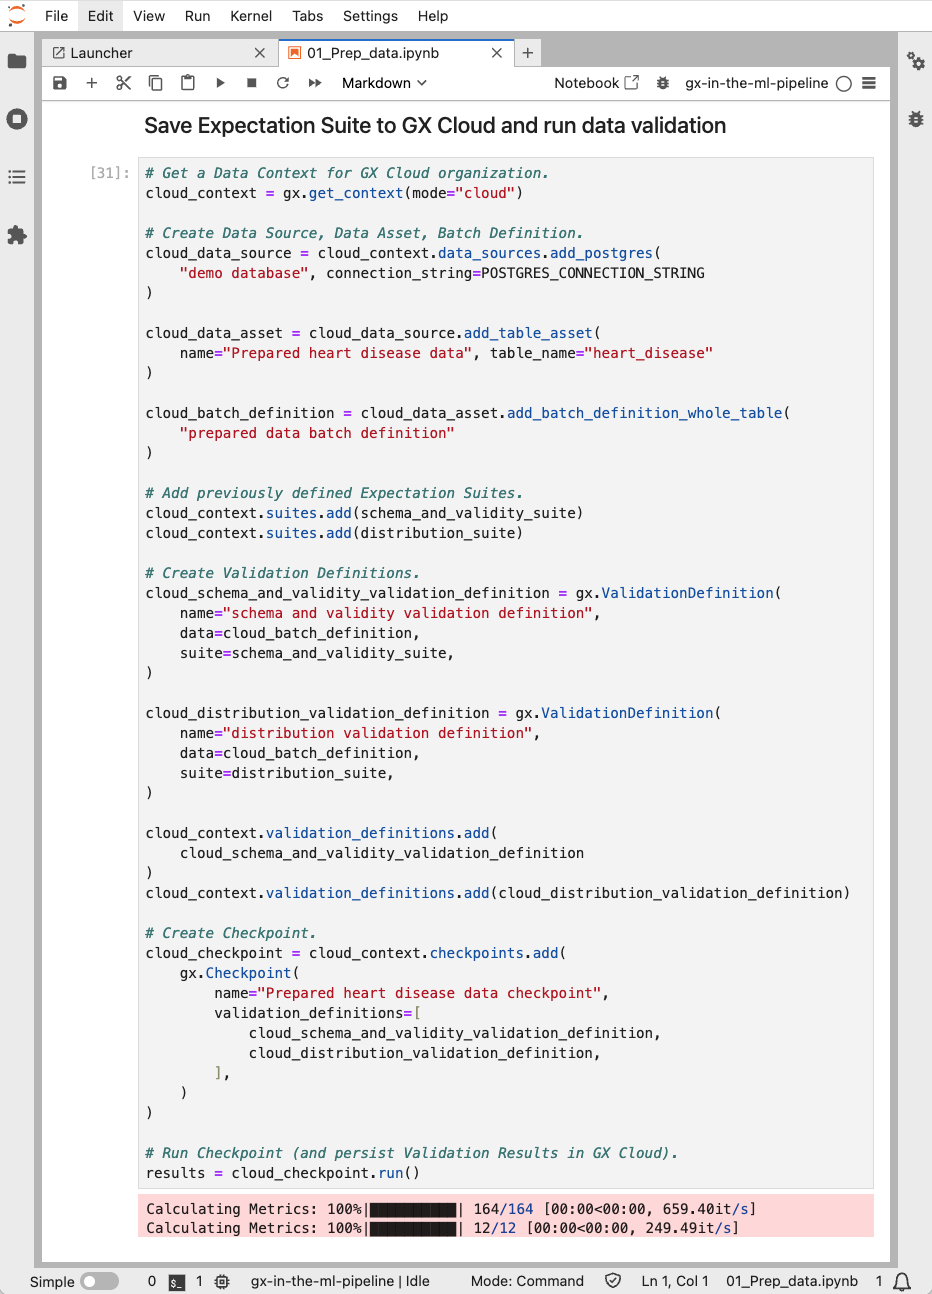
Task: Open notifications bell in status bar
Action: [x=902, y=1281]
